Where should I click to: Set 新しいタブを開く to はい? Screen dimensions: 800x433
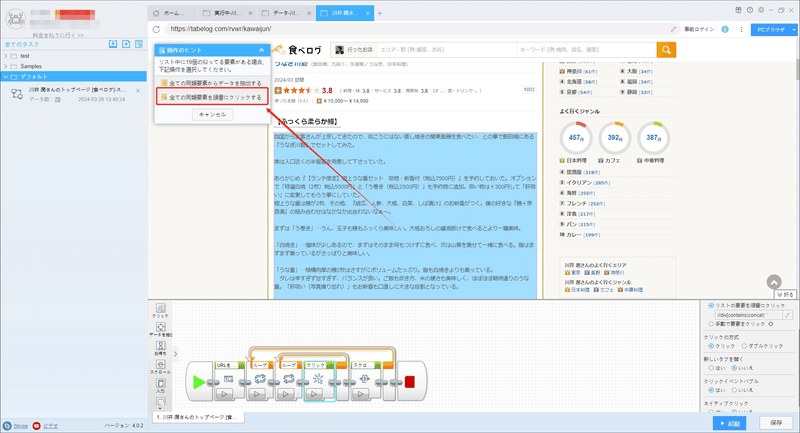(711, 368)
